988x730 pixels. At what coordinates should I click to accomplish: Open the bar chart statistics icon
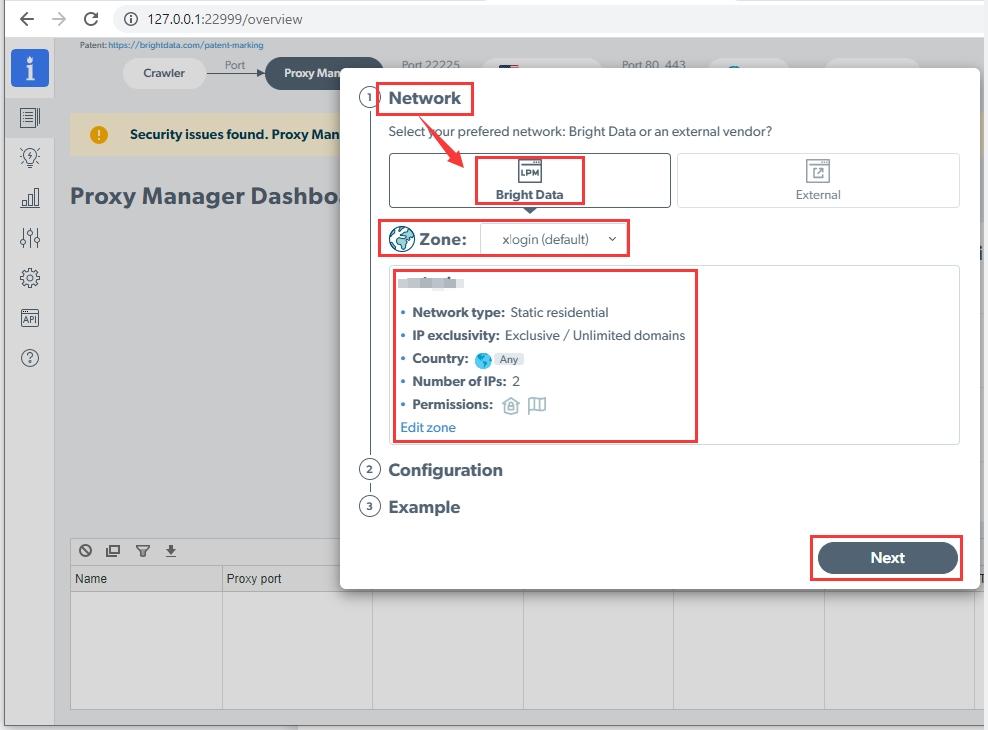pyautogui.click(x=30, y=198)
